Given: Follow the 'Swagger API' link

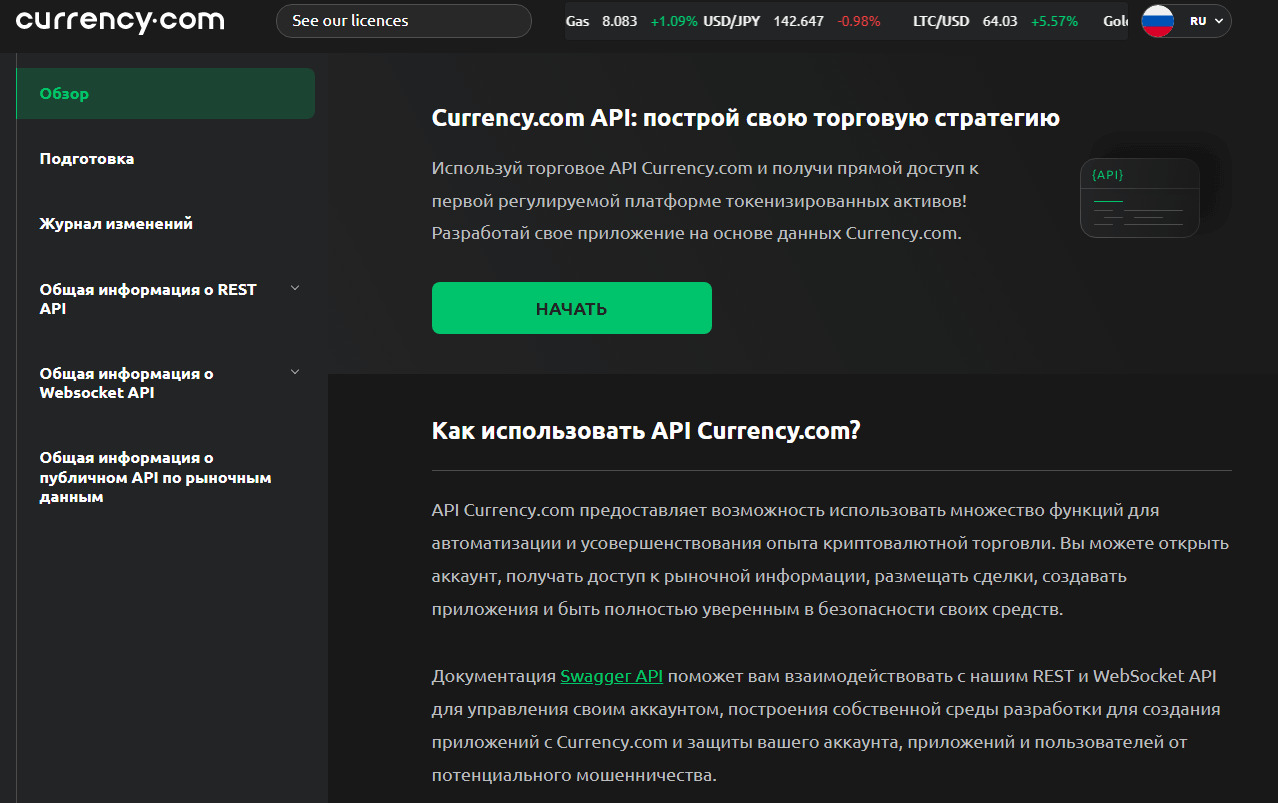Looking at the screenshot, I should (x=611, y=676).
